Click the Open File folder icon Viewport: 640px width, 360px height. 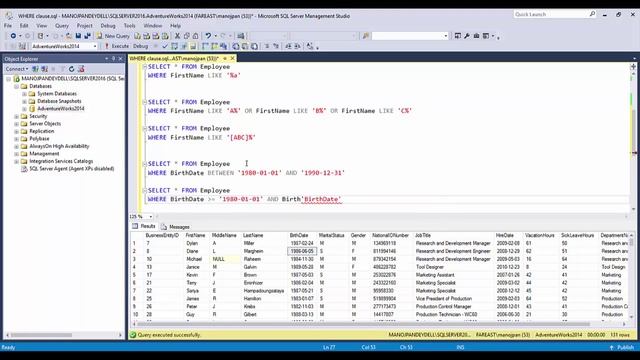pyautogui.click(x=69, y=36)
